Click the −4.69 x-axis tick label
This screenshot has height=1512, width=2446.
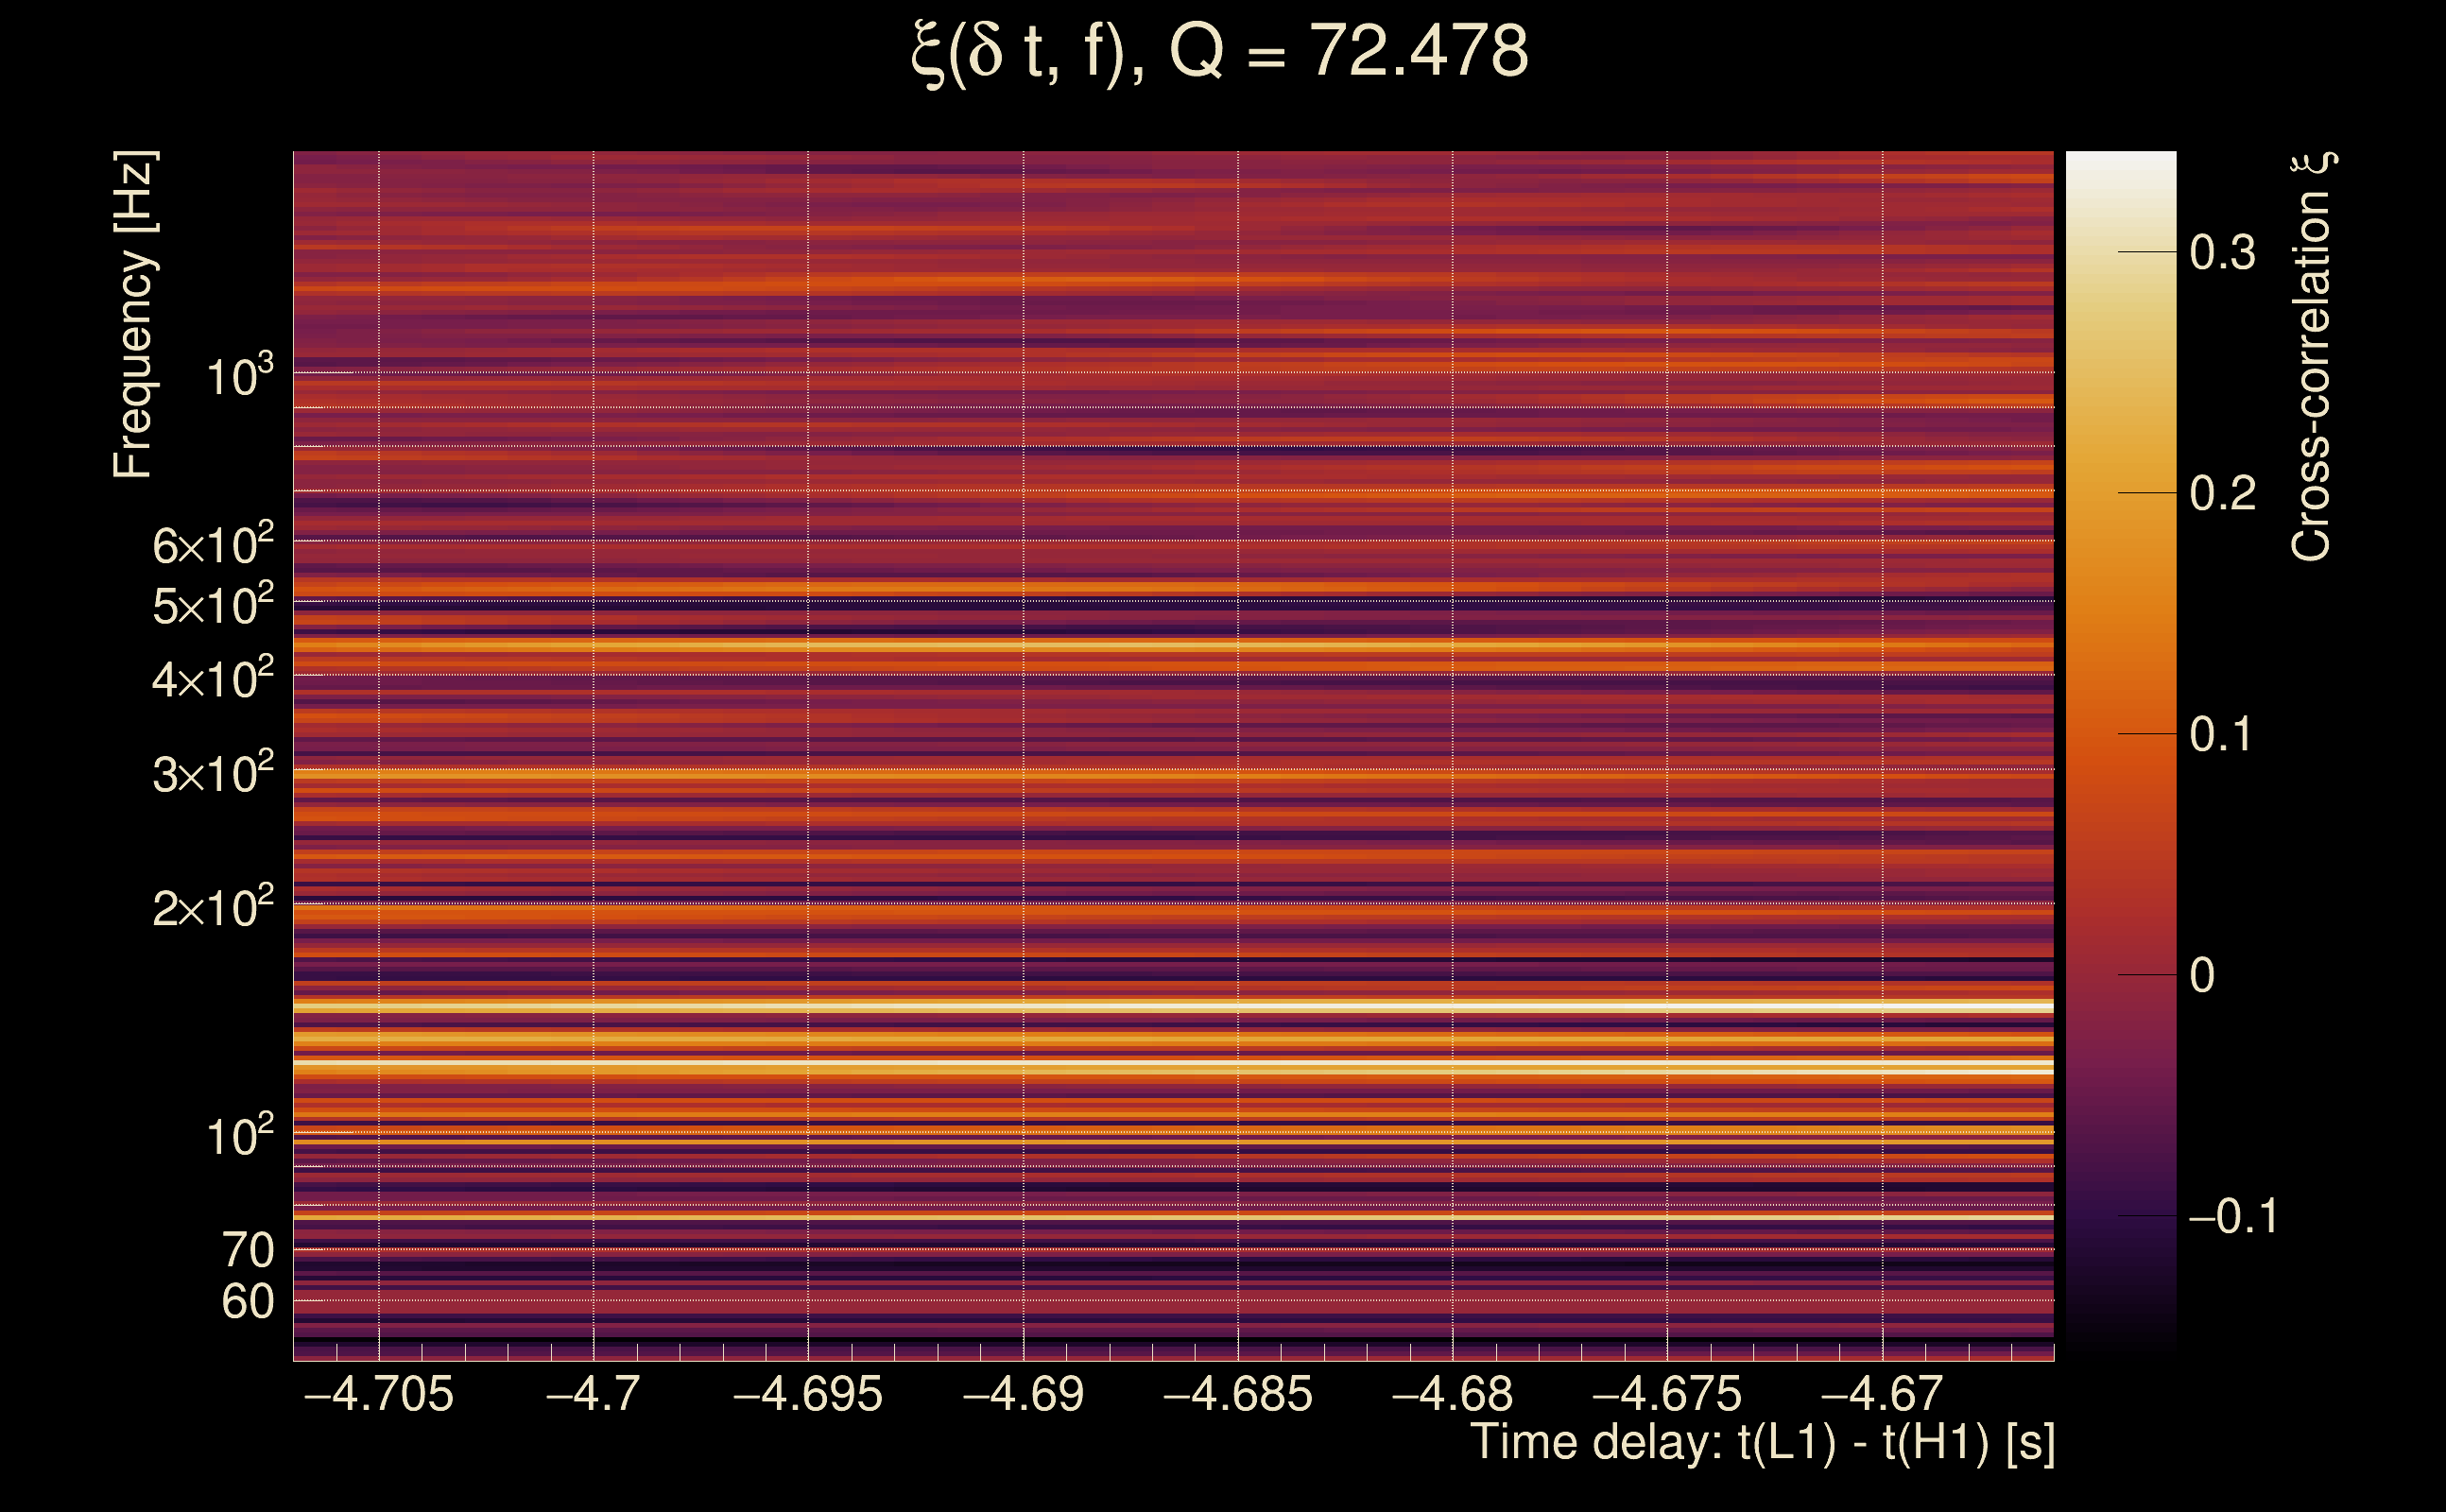(1023, 1394)
